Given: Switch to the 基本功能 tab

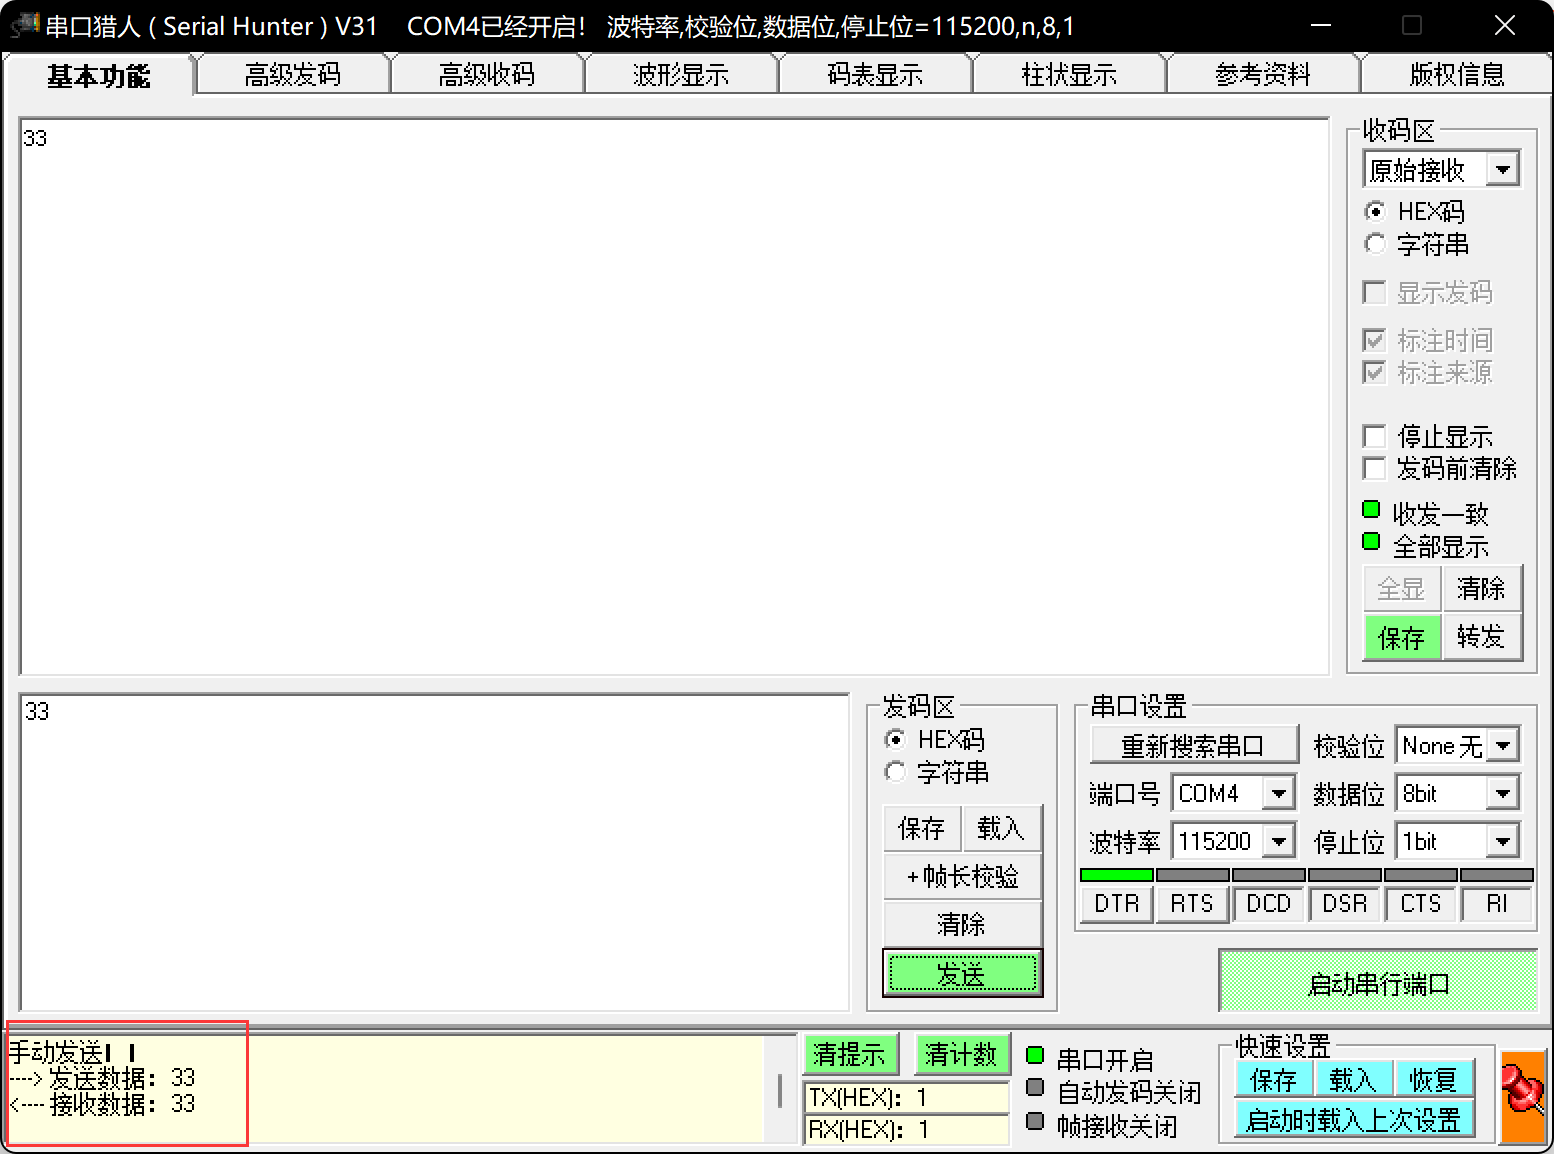Looking at the screenshot, I should [x=98, y=75].
